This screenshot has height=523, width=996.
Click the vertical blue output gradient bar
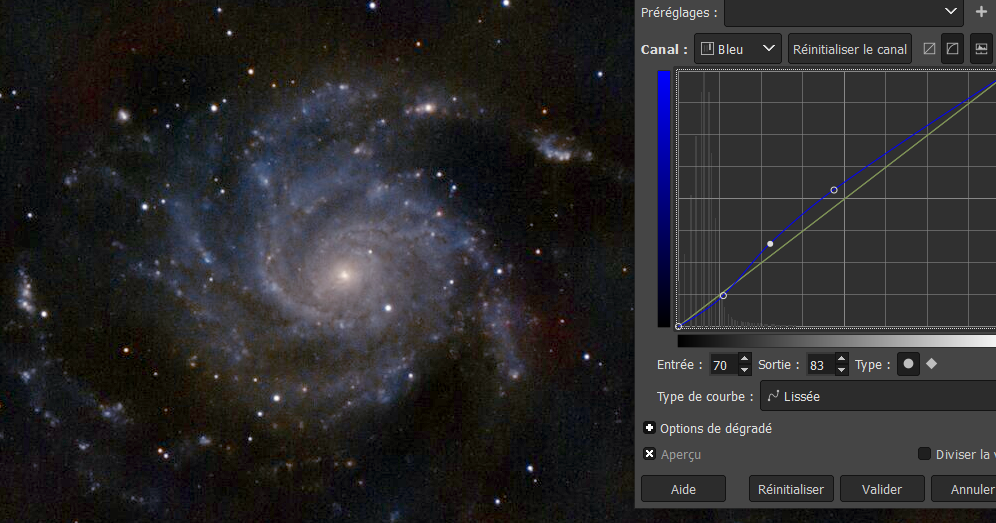tap(664, 198)
